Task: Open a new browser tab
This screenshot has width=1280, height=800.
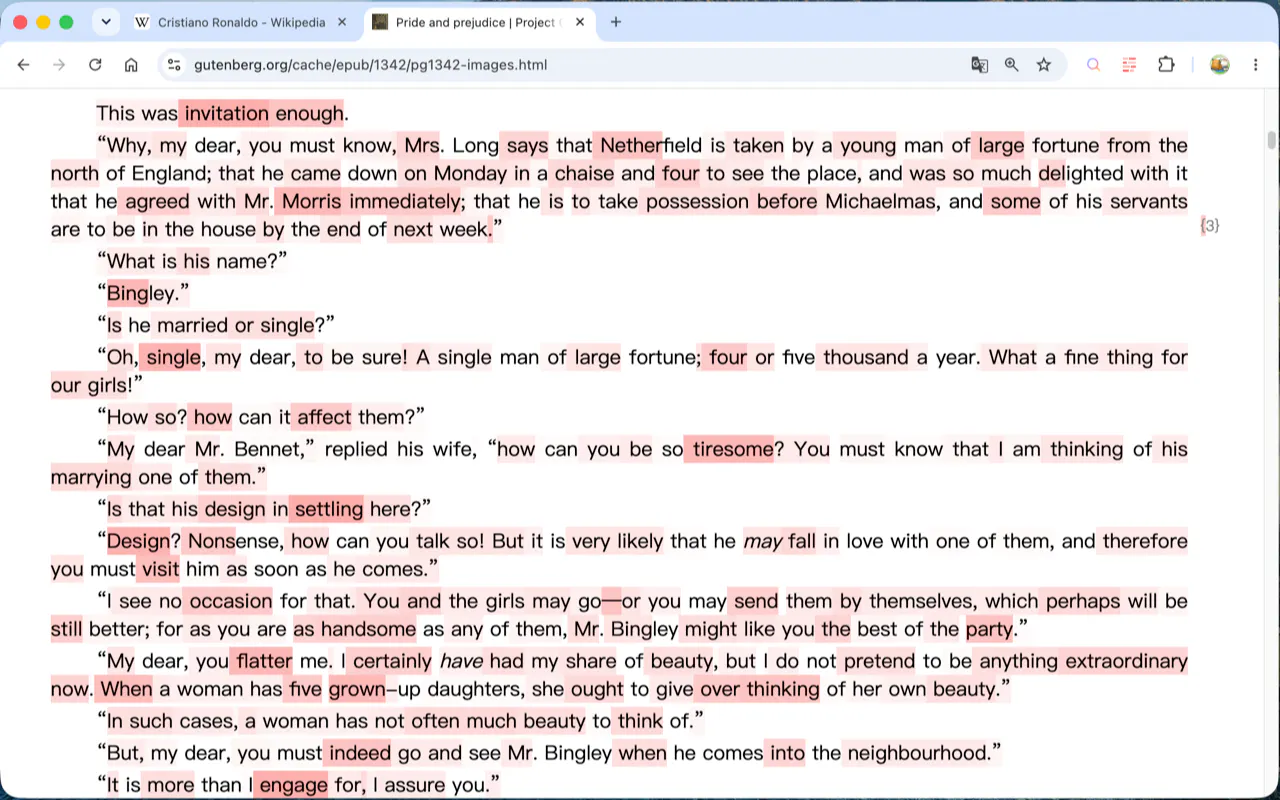Action: [616, 22]
